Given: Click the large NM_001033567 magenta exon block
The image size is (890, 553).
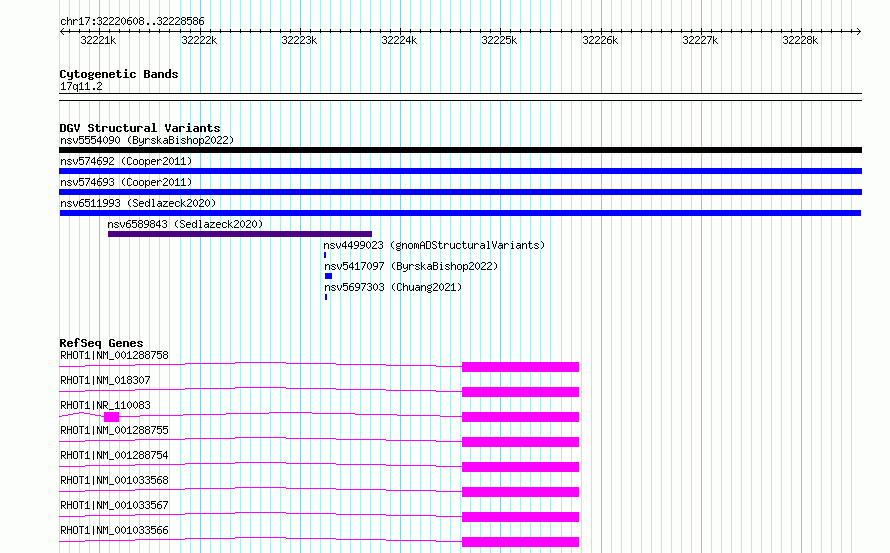Looking at the screenshot, I should 520,517.
